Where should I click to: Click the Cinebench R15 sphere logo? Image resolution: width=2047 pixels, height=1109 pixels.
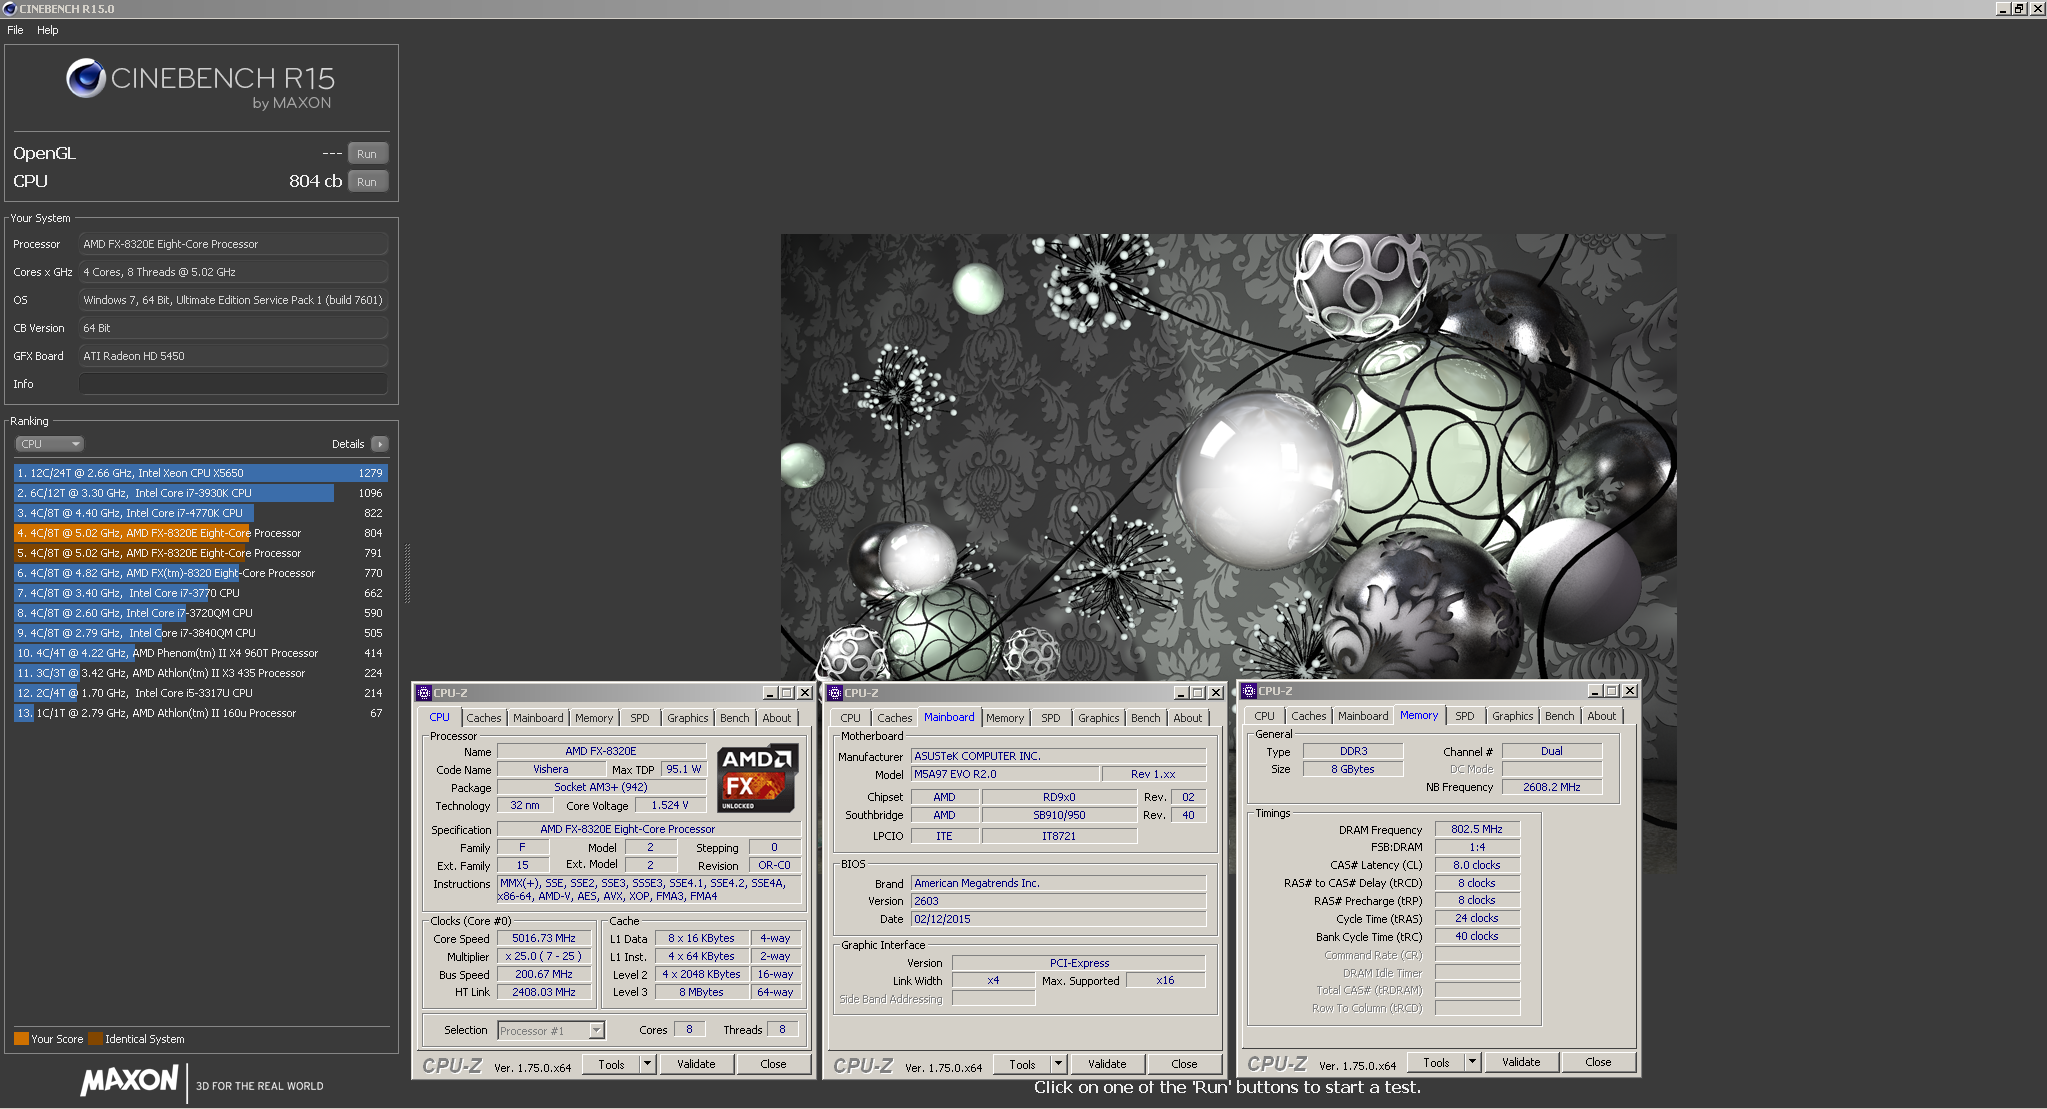click(86, 78)
